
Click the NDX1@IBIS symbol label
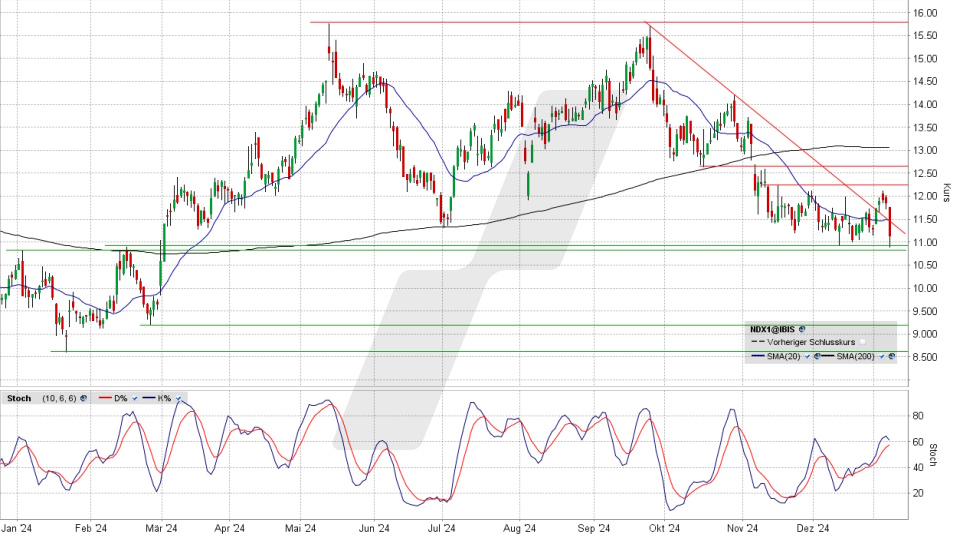pyautogui.click(x=773, y=329)
